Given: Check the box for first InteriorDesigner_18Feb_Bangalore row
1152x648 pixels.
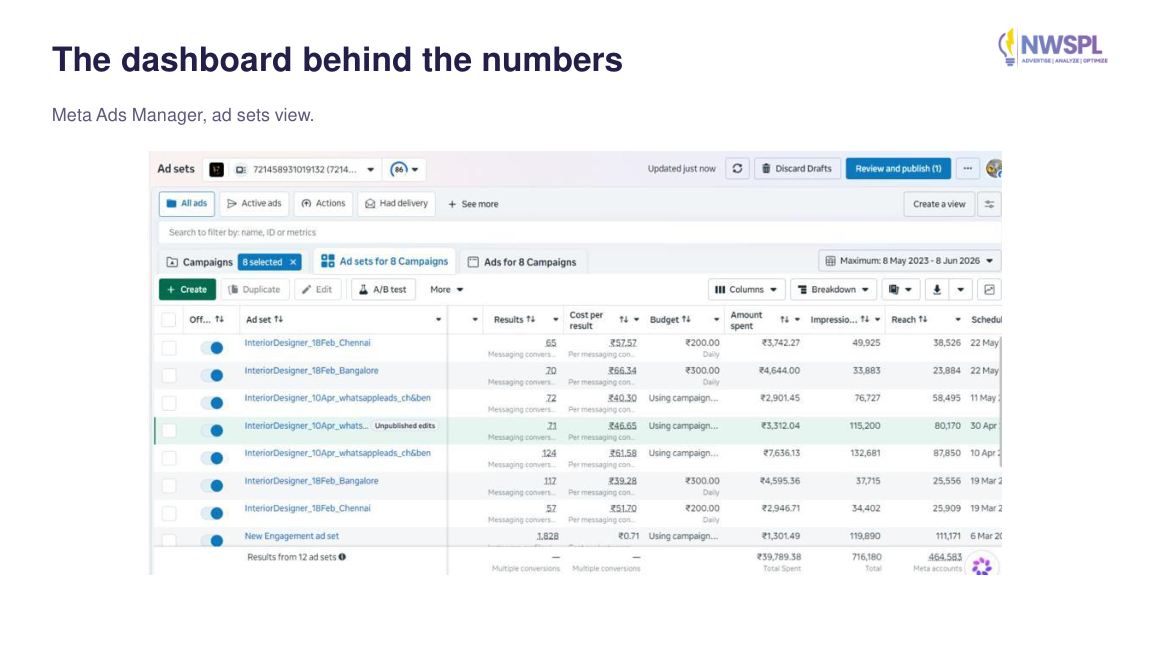Looking at the screenshot, I should coord(169,375).
